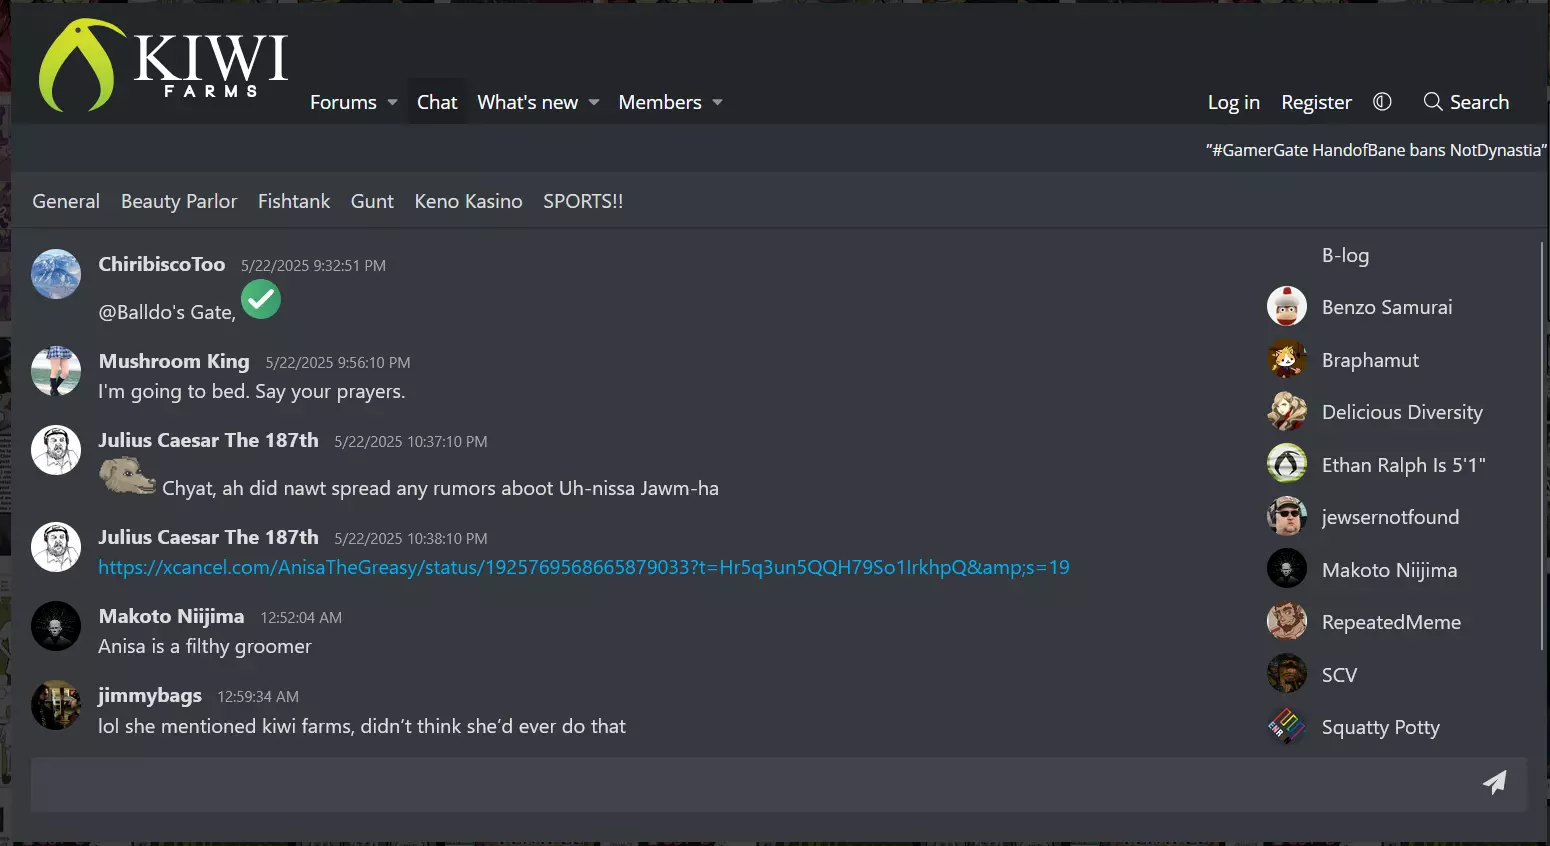Click jimmybags username in chat
1550x846 pixels.
(x=150, y=695)
